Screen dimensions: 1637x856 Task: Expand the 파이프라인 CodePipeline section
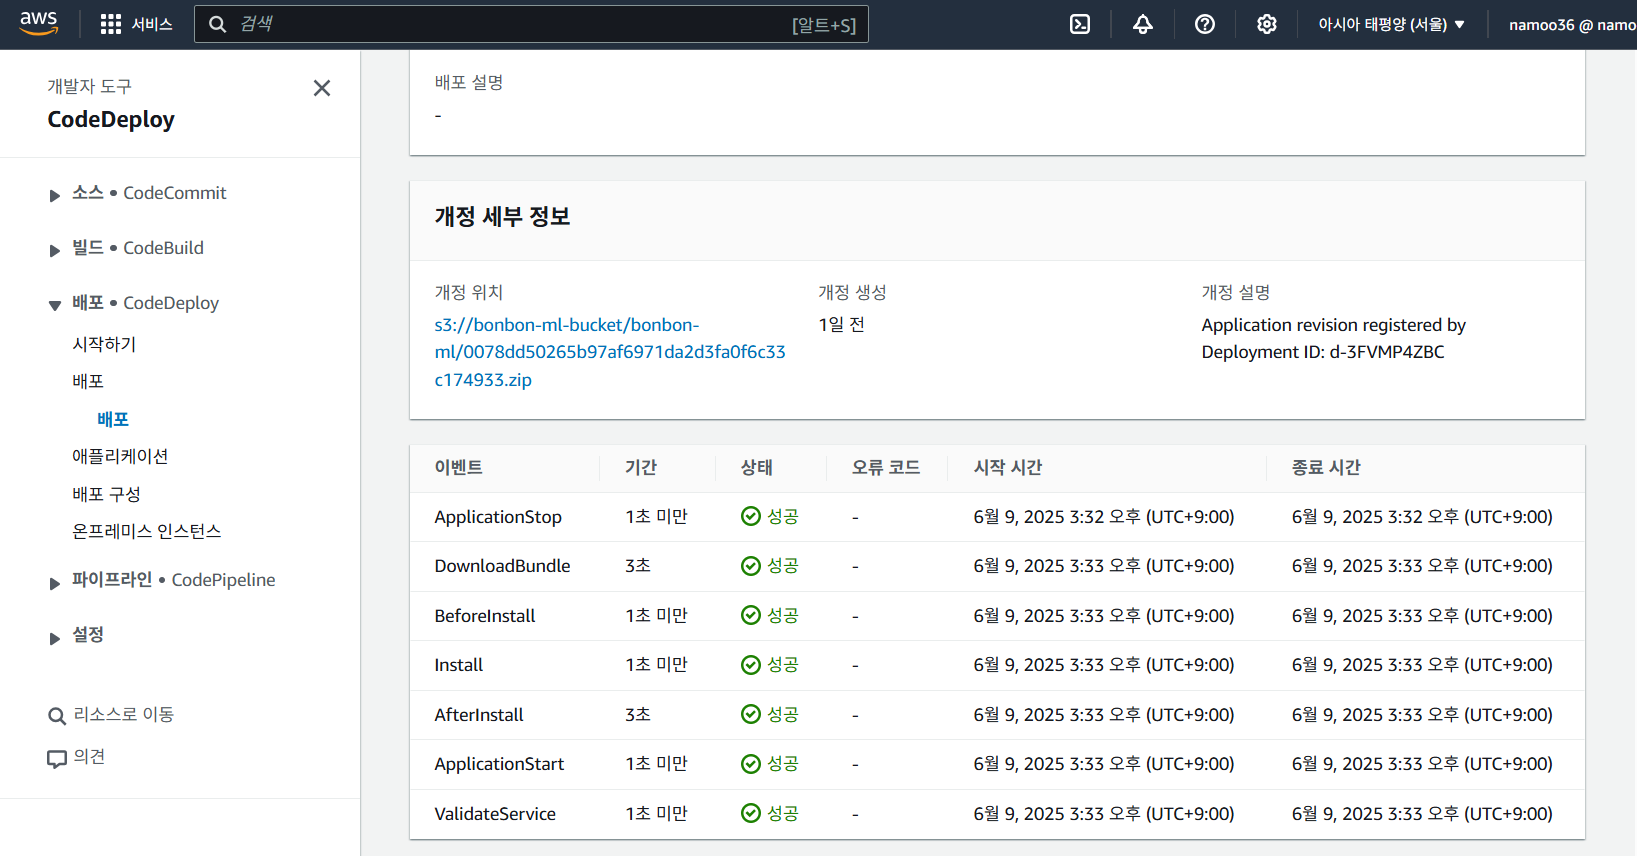[54, 582]
